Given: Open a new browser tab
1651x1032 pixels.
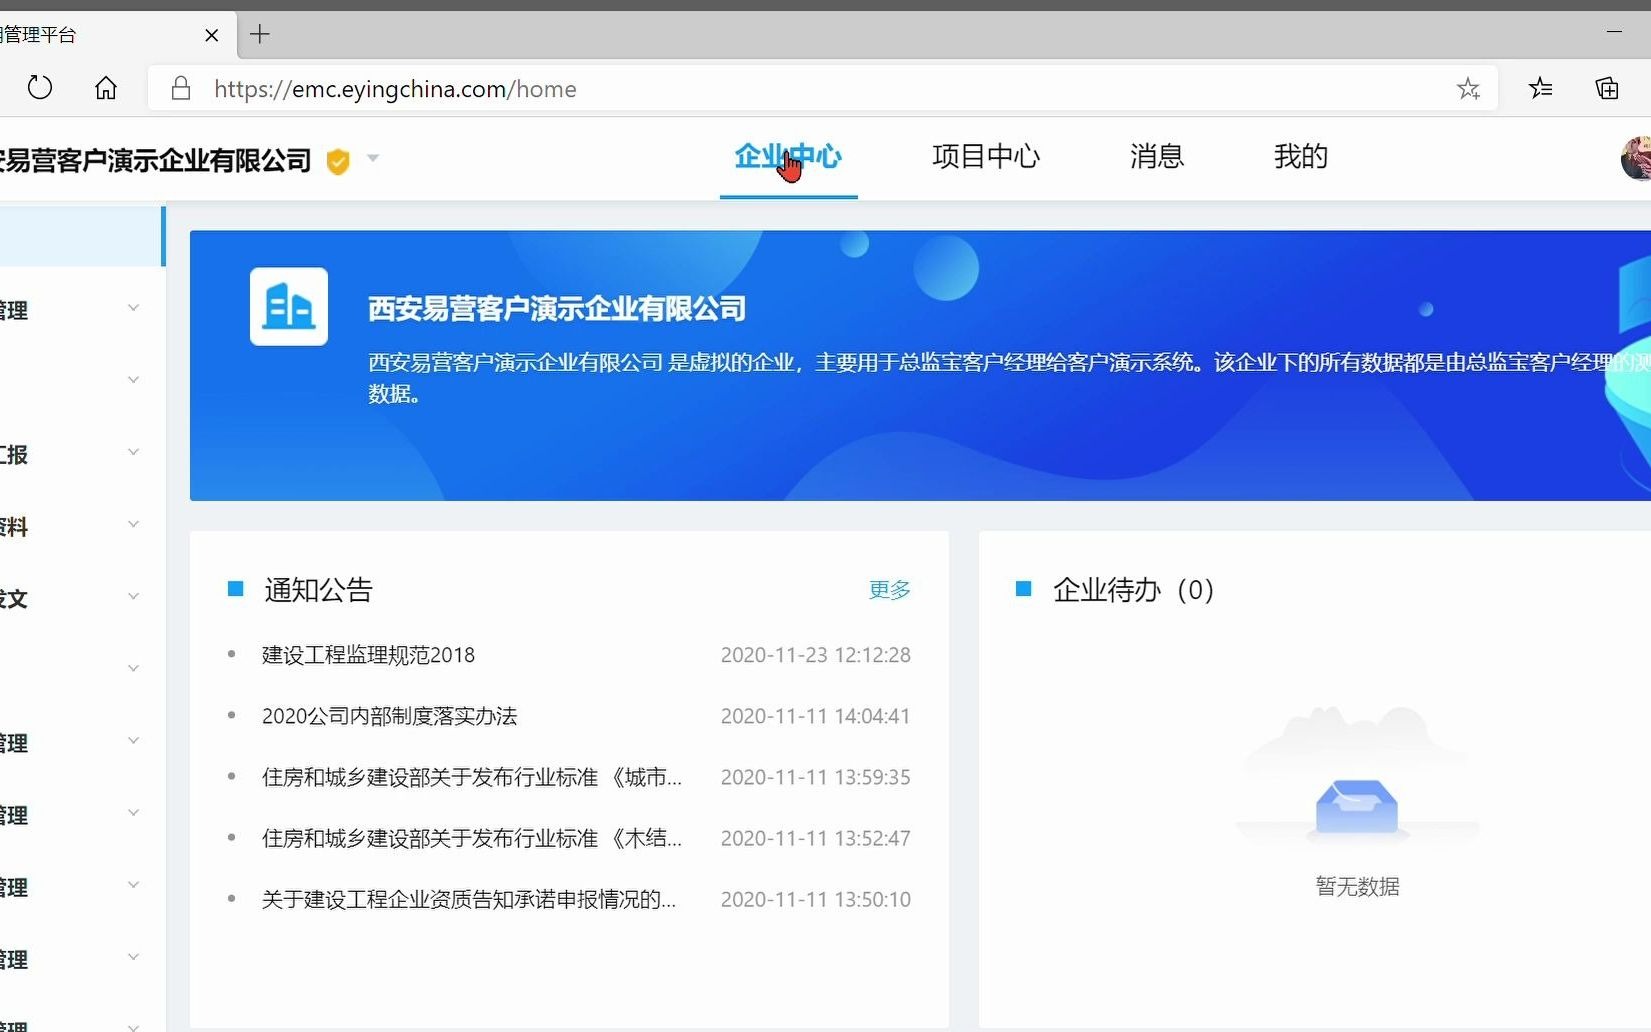Looking at the screenshot, I should click(x=260, y=34).
